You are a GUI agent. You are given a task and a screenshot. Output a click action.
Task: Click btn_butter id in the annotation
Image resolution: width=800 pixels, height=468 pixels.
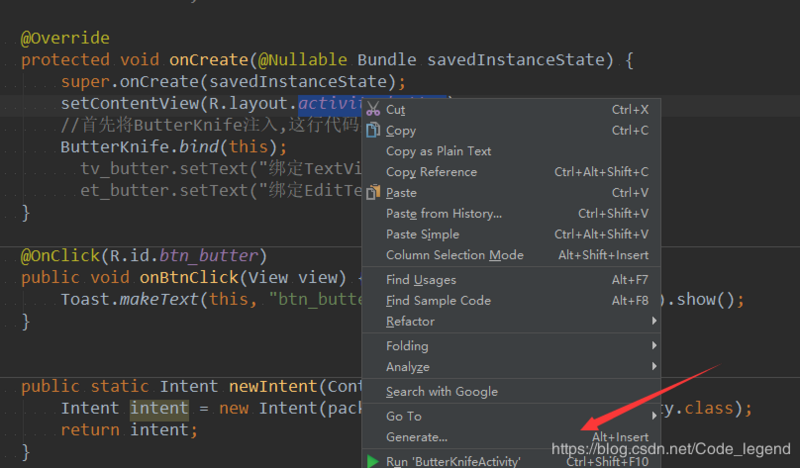pos(209,256)
